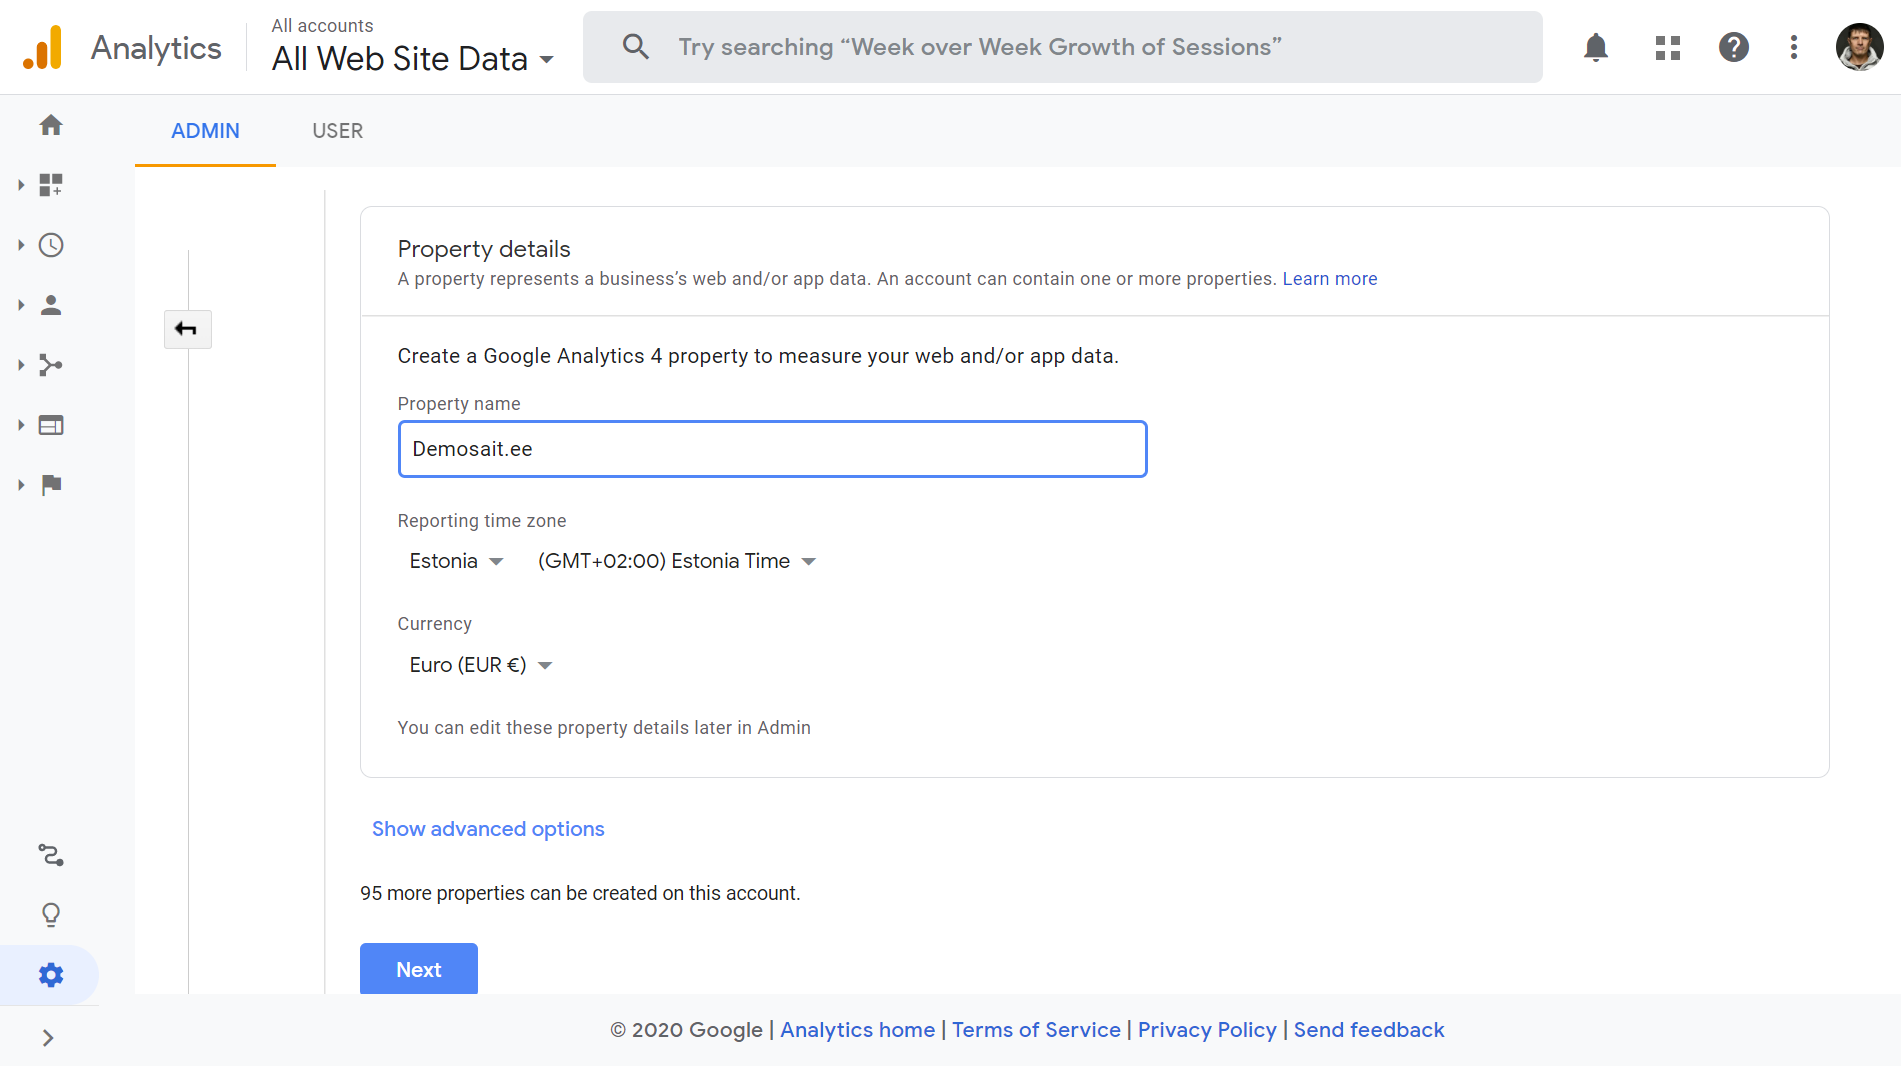
Task: Open the Acquisition reports icon
Action: 51,365
